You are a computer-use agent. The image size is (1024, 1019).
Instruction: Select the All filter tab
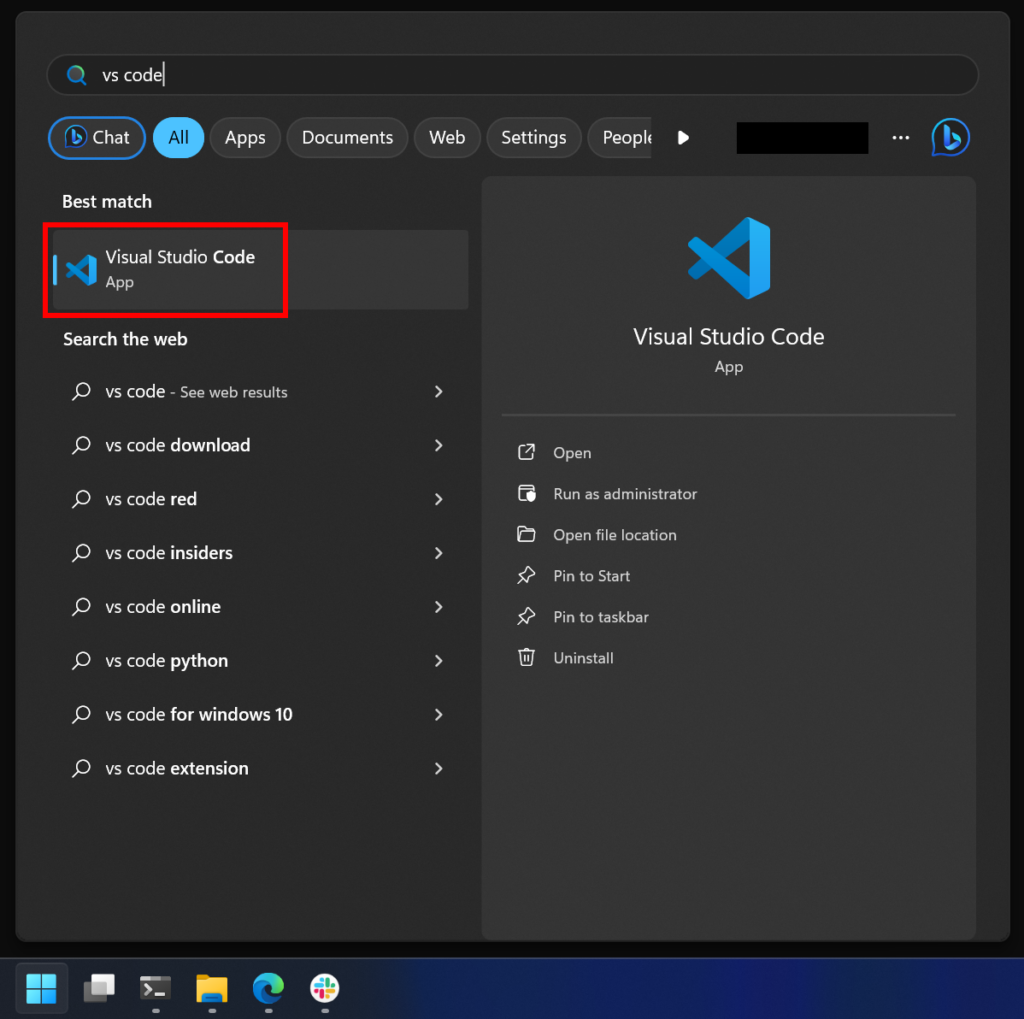click(178, 138)
